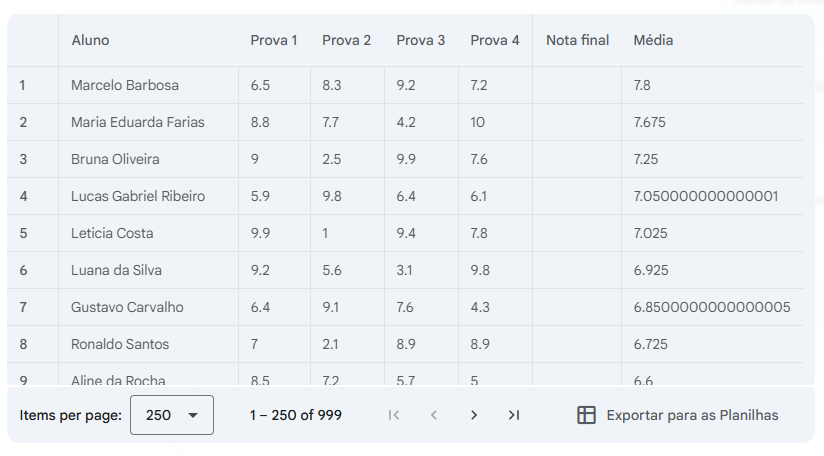Screen dimensions: 824x456
Task: Select the Prova 4 column header
Action: pos(495,40)
